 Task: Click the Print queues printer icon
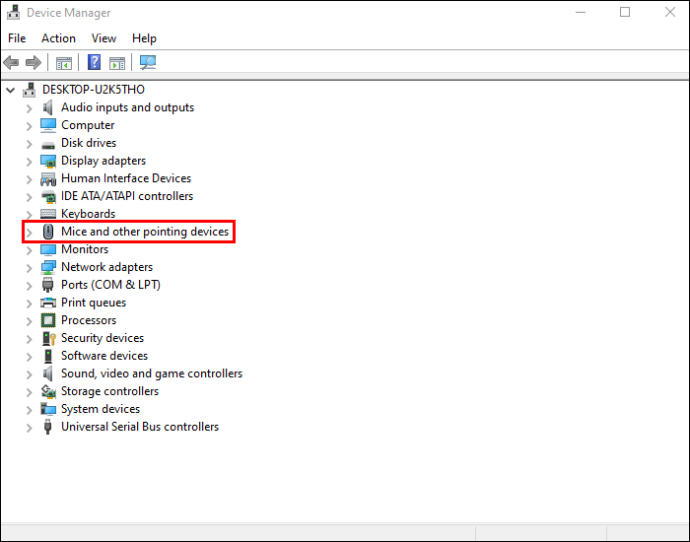click(x=48, y=303)
